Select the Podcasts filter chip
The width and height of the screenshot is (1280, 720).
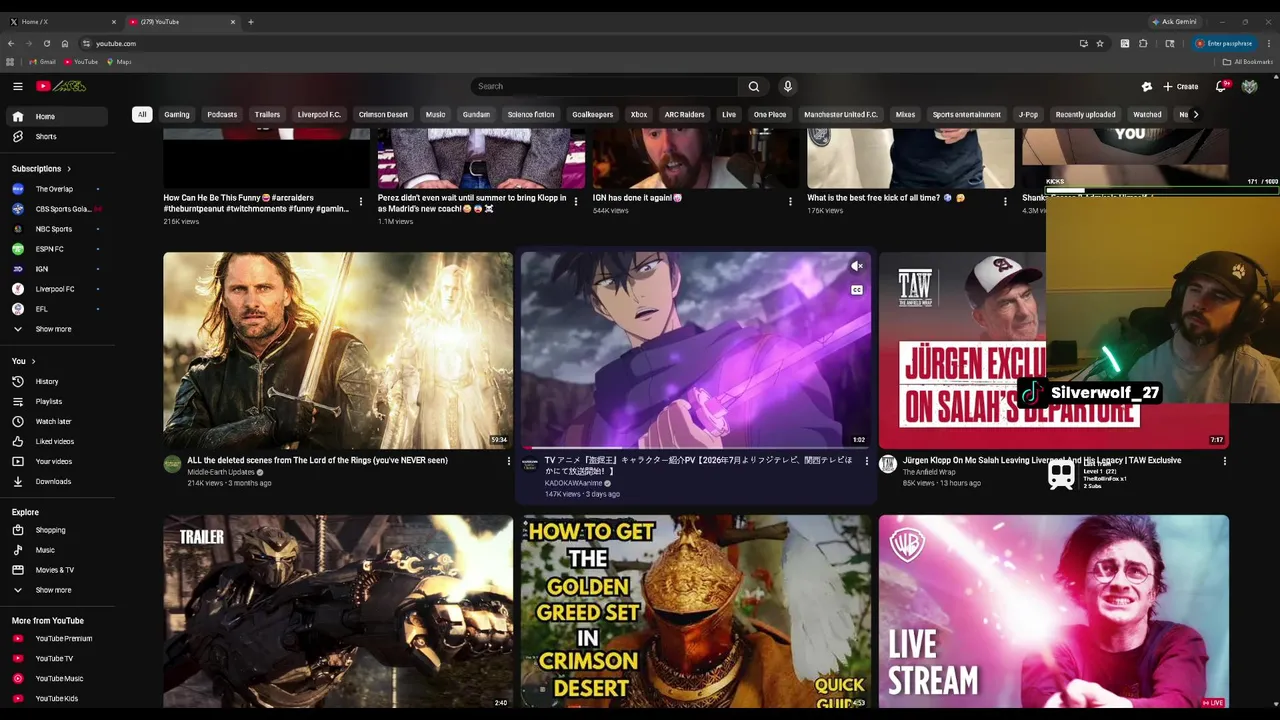[x=222, y=114]
